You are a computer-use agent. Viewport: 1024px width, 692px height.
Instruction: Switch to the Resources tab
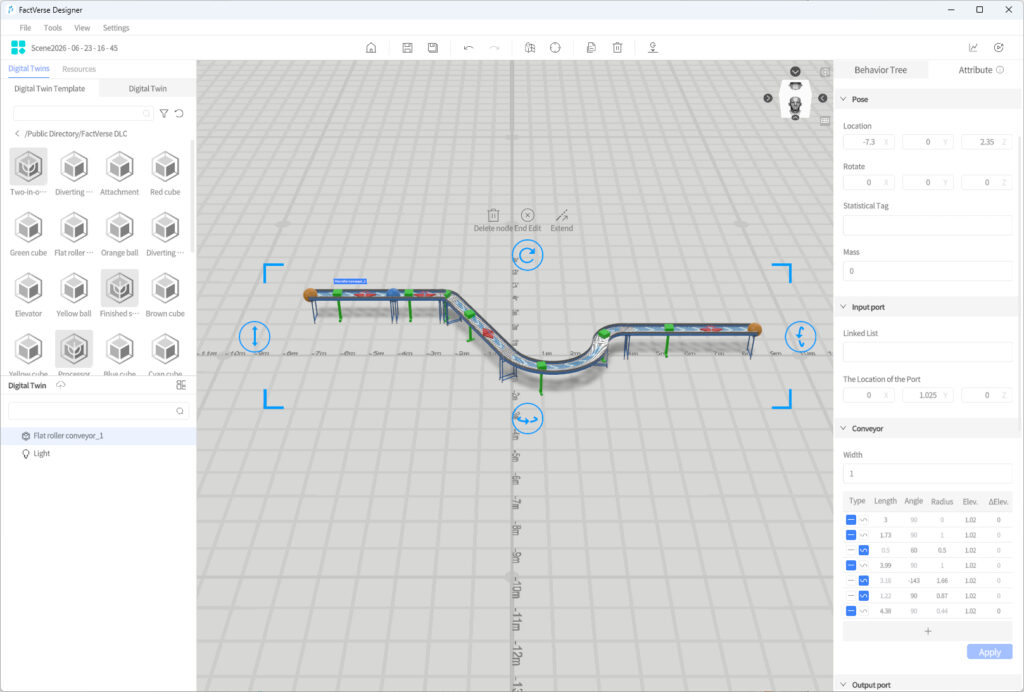79,69
